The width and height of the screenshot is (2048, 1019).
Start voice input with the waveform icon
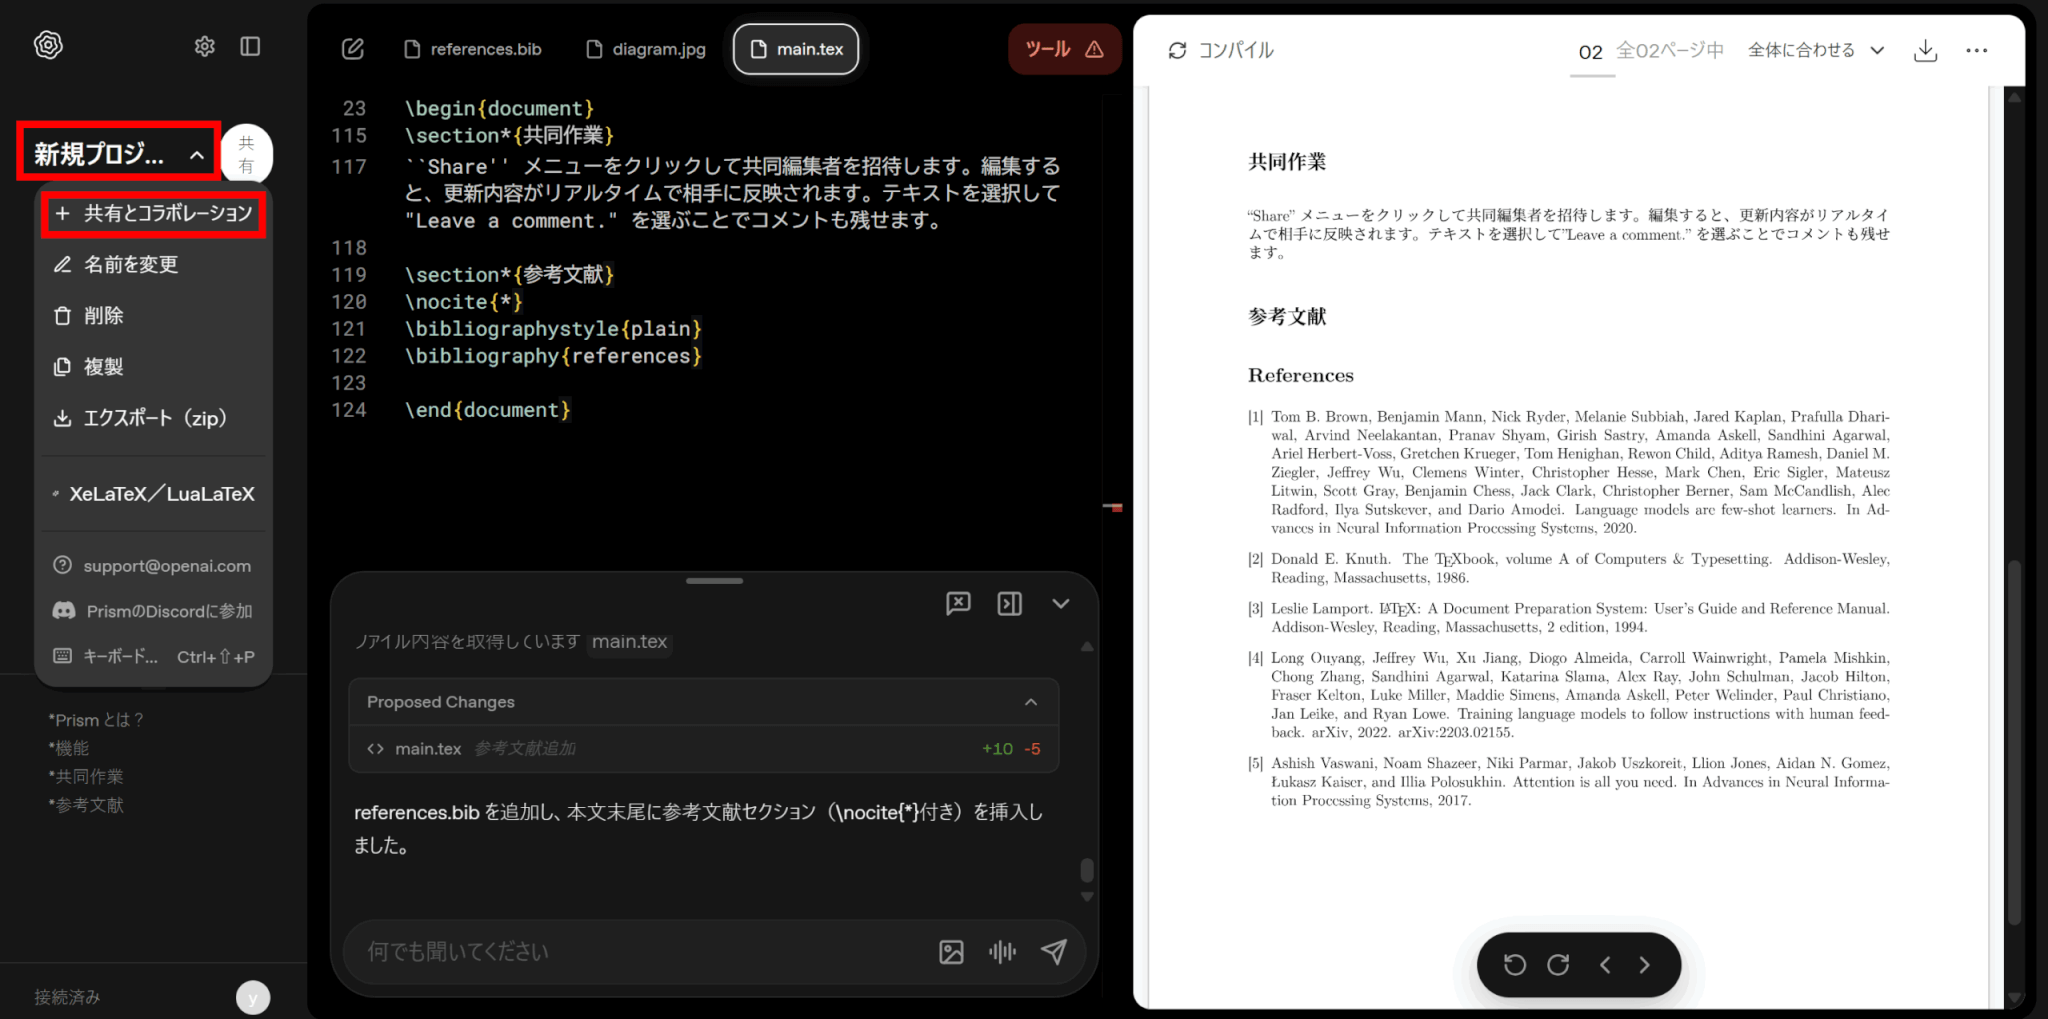pos(1002,952)
